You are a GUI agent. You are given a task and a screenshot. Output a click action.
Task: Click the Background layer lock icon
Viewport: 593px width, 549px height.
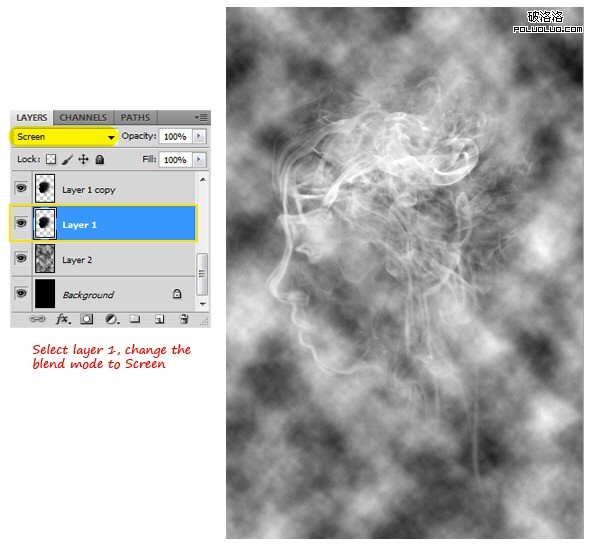point(177,293)
